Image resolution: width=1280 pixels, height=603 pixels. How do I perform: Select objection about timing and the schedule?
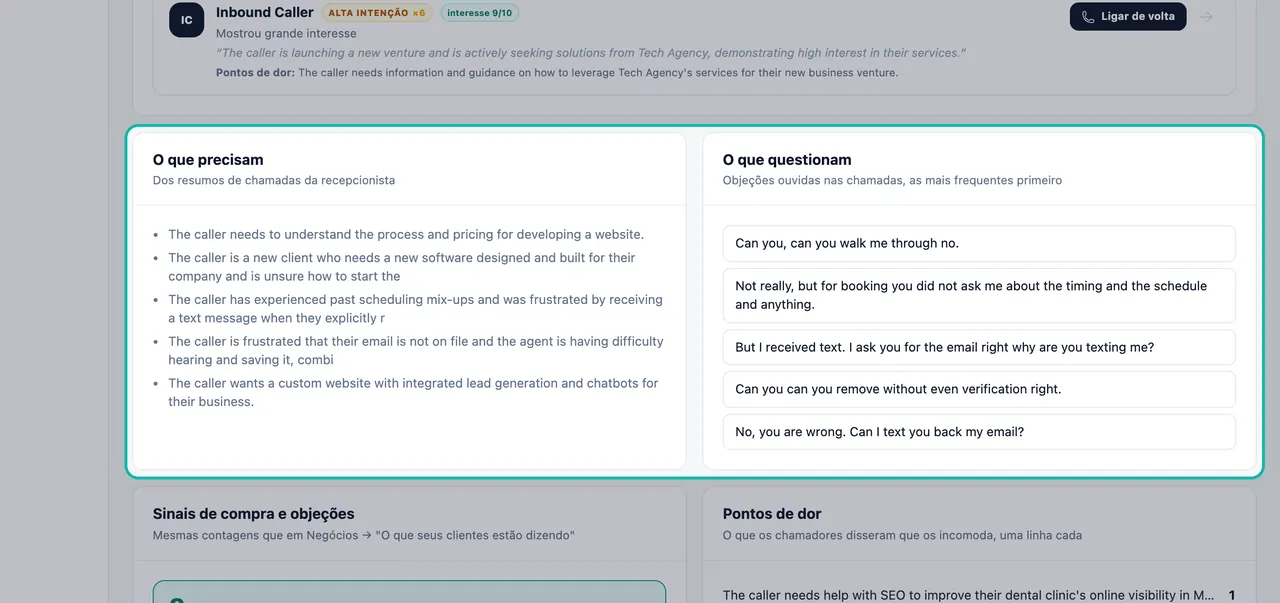point(979,295)
